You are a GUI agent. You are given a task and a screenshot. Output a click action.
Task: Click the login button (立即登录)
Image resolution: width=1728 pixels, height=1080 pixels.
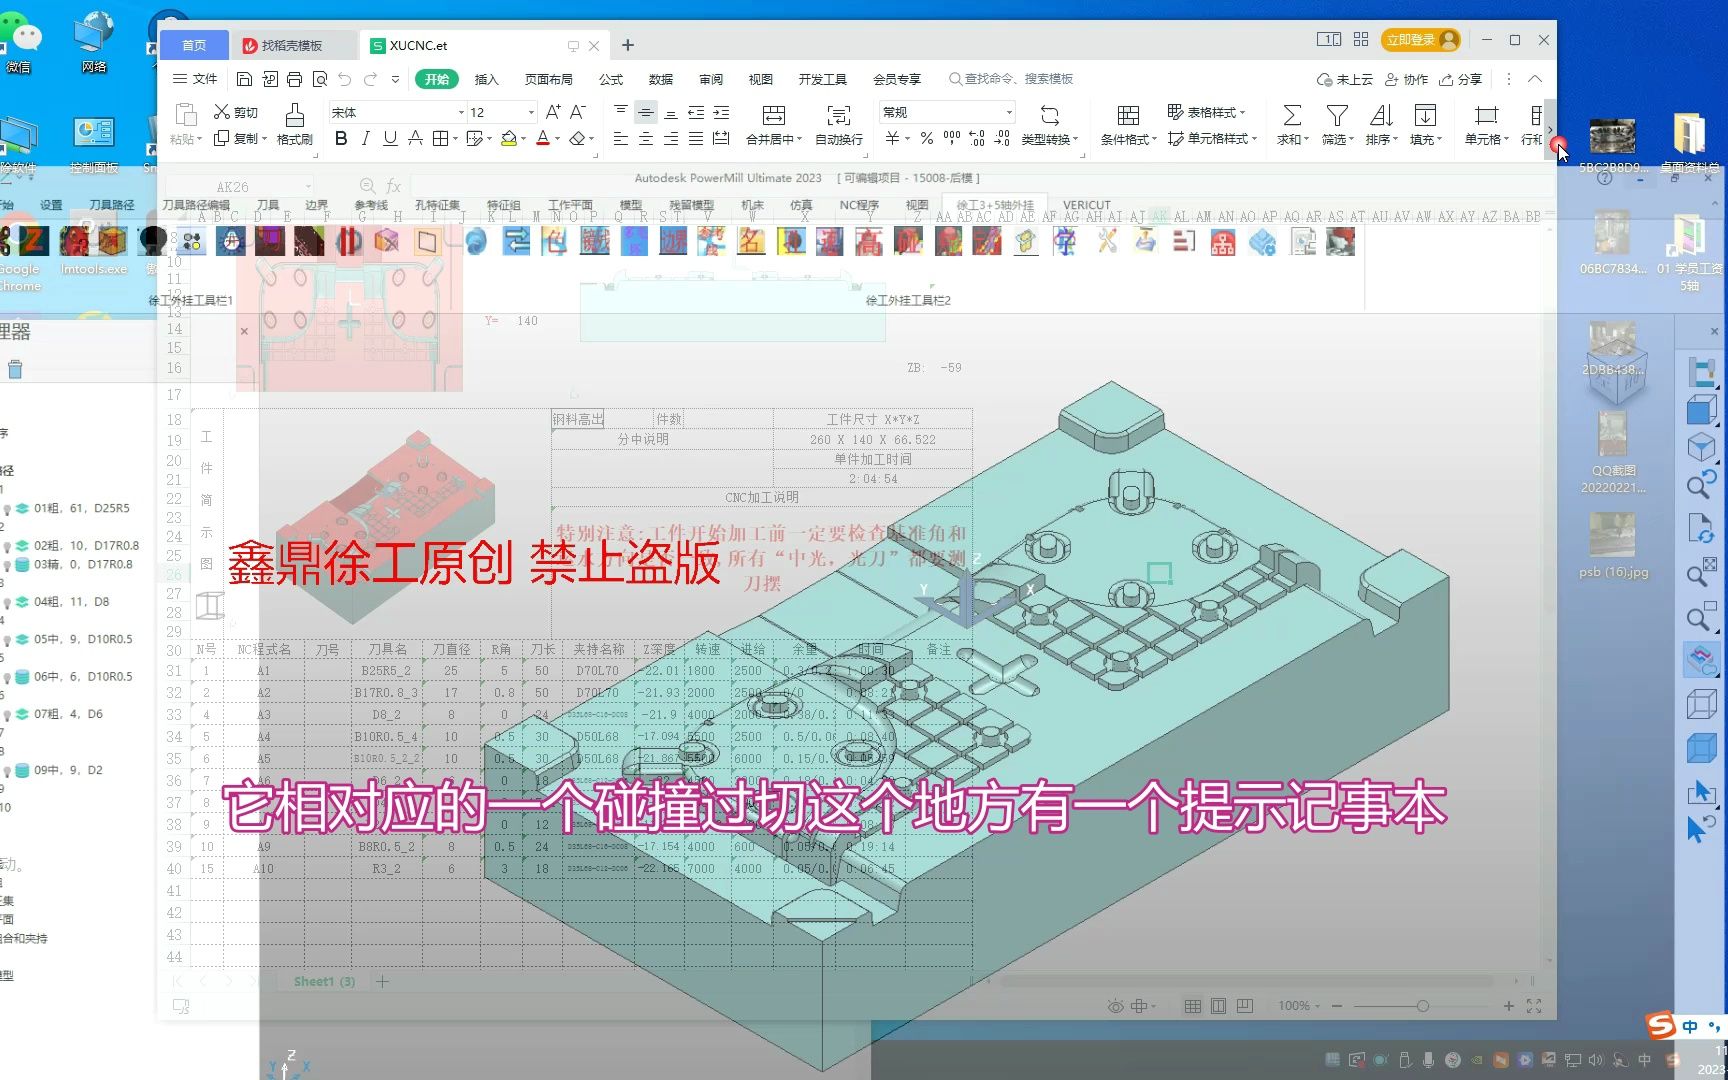(1422, 40)
